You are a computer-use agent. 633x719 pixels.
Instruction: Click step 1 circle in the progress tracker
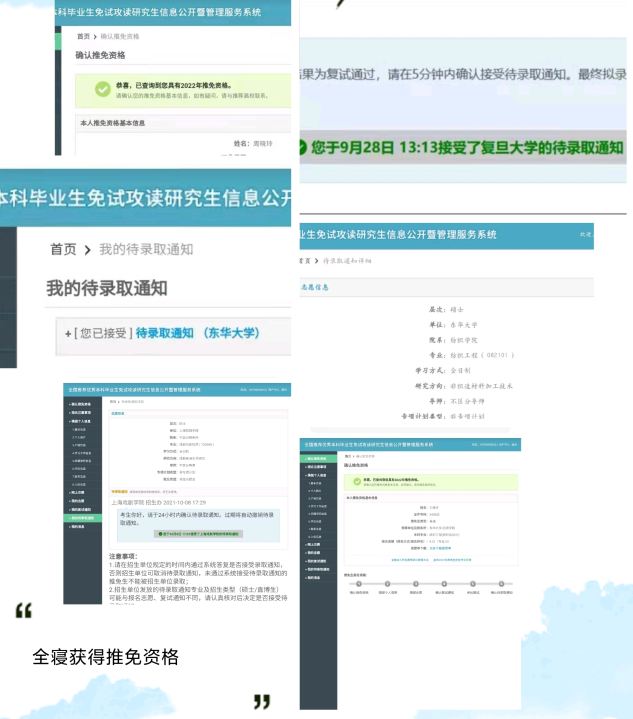[359, 584]
